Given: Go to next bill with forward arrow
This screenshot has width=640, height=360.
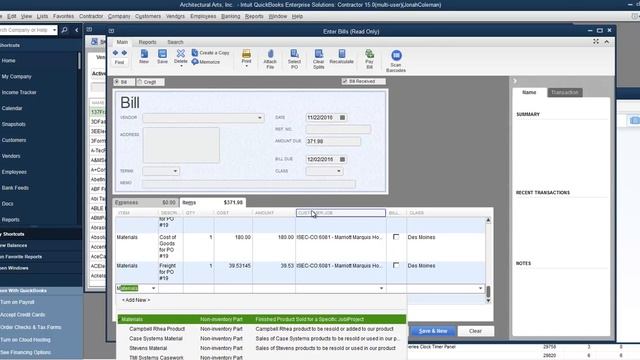Looking at the screenshot, I should tap(124, 53).
